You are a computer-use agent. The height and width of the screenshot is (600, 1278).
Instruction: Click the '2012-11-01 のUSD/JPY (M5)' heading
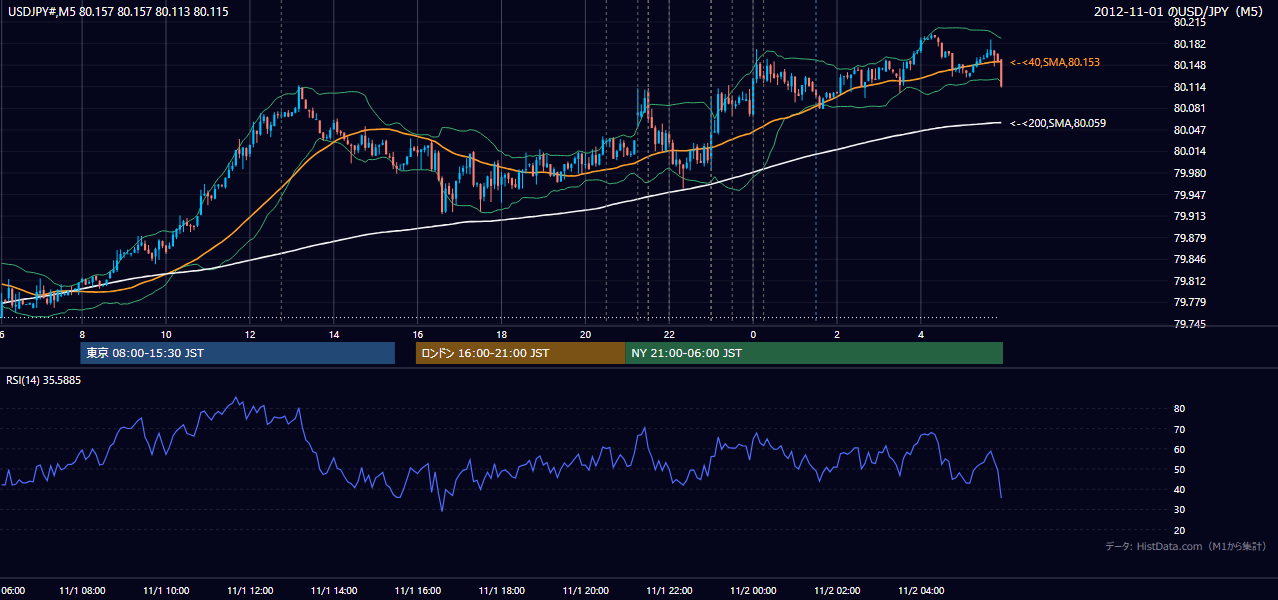[1180, 11]
